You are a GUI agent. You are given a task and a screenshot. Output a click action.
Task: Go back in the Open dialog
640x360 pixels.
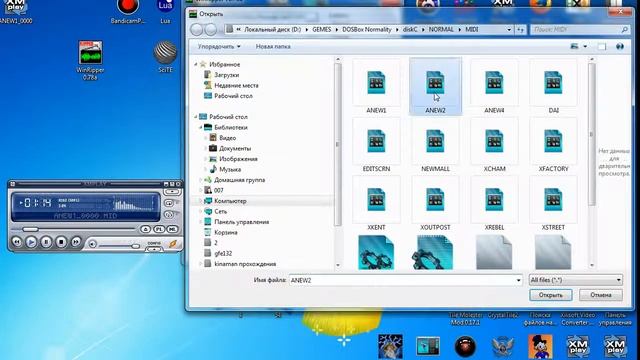(197, 29)
